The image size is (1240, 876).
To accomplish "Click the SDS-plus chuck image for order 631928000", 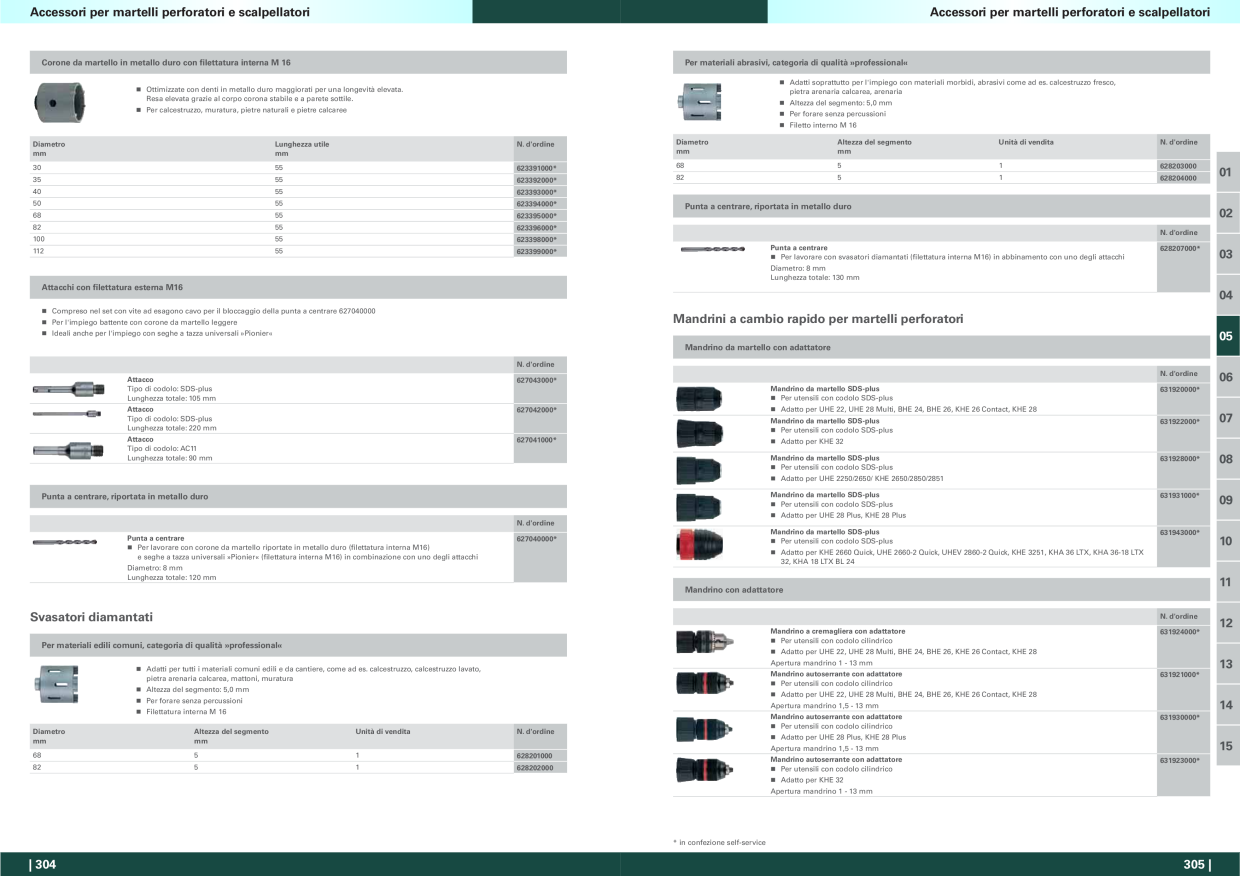I will click(698, 469).
